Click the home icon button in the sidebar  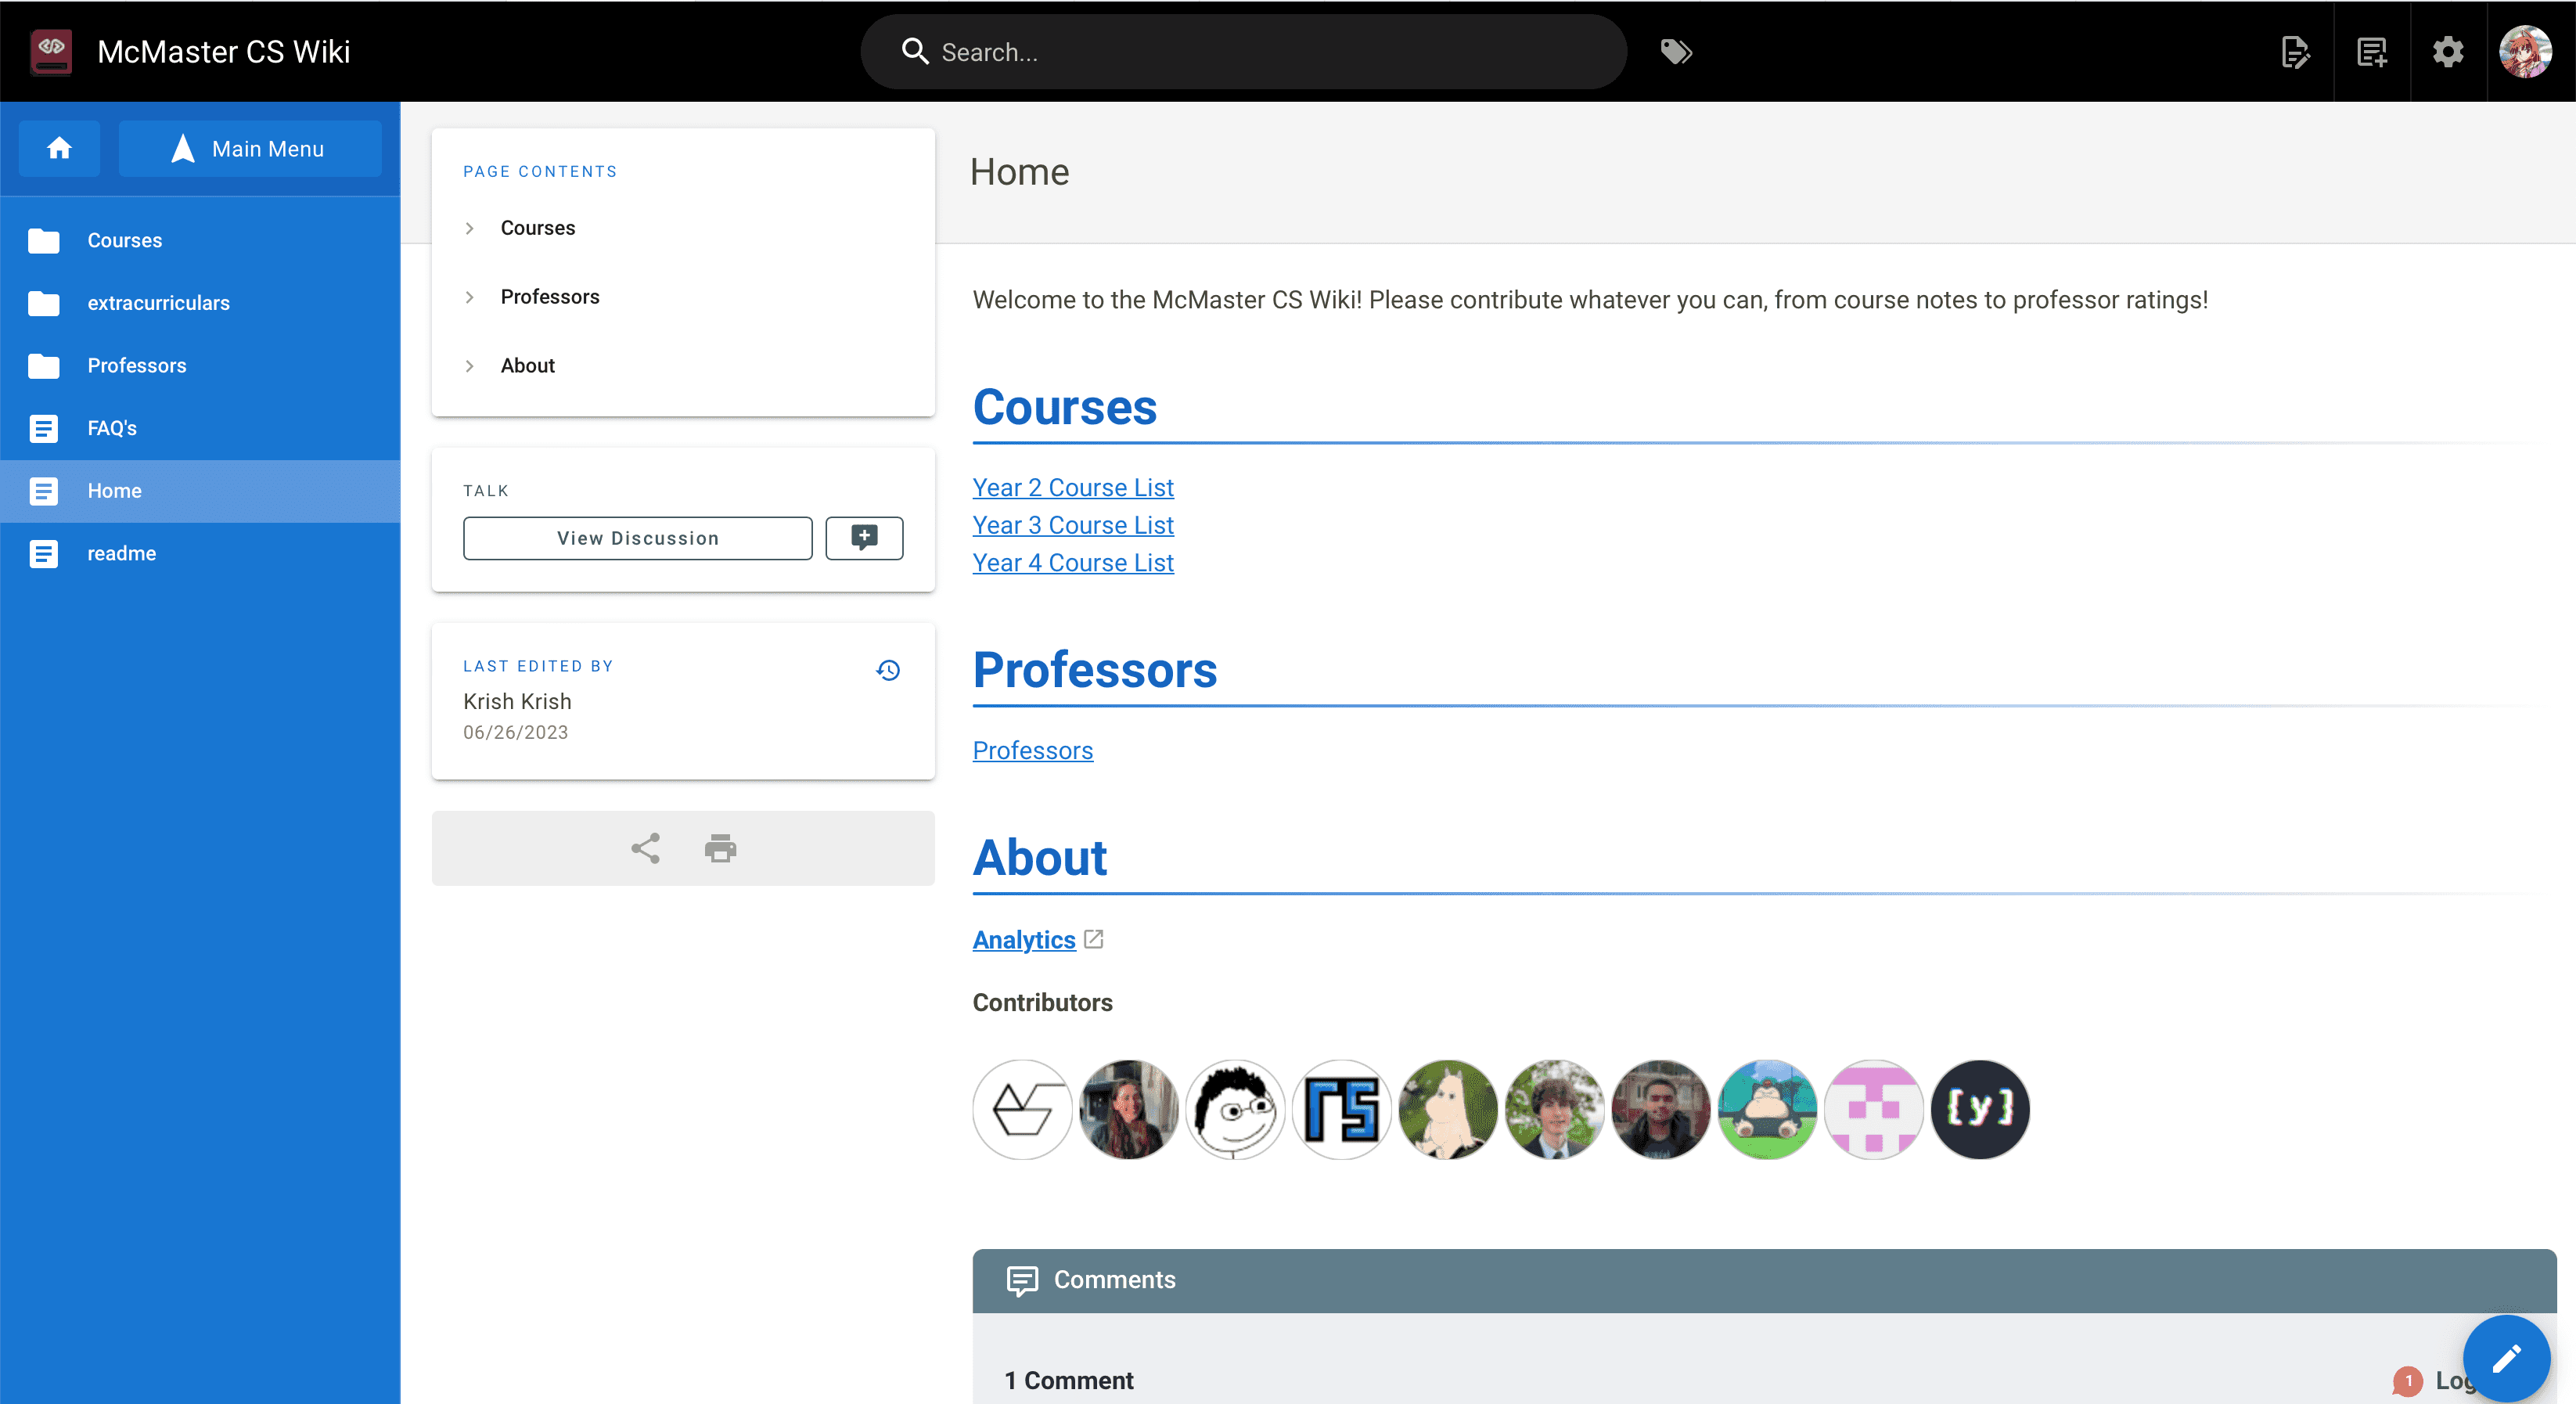(59, 148)
